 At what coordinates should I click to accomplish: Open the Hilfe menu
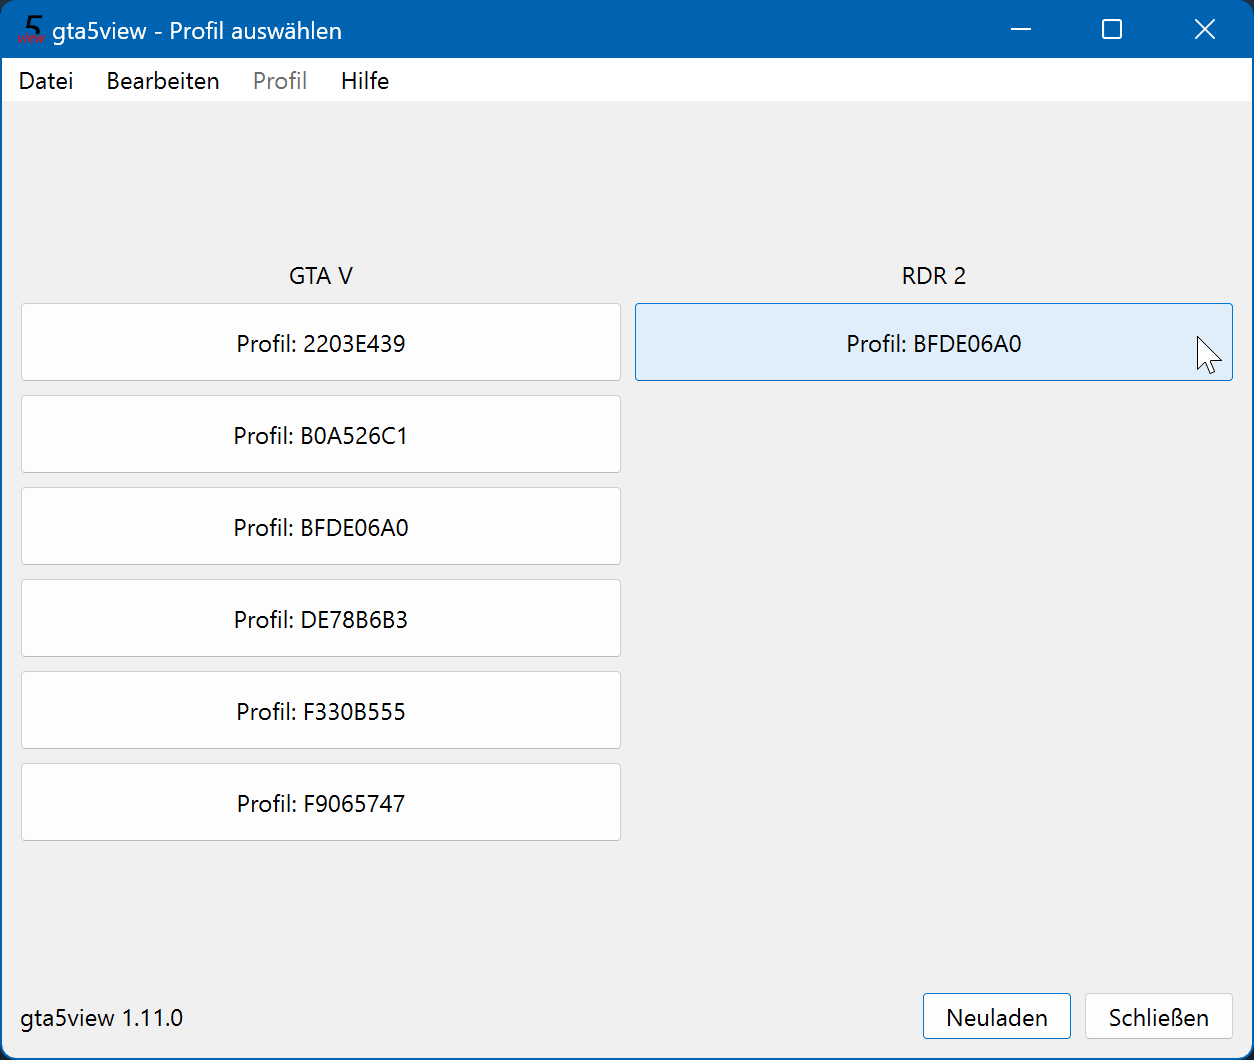click(365, 81)
